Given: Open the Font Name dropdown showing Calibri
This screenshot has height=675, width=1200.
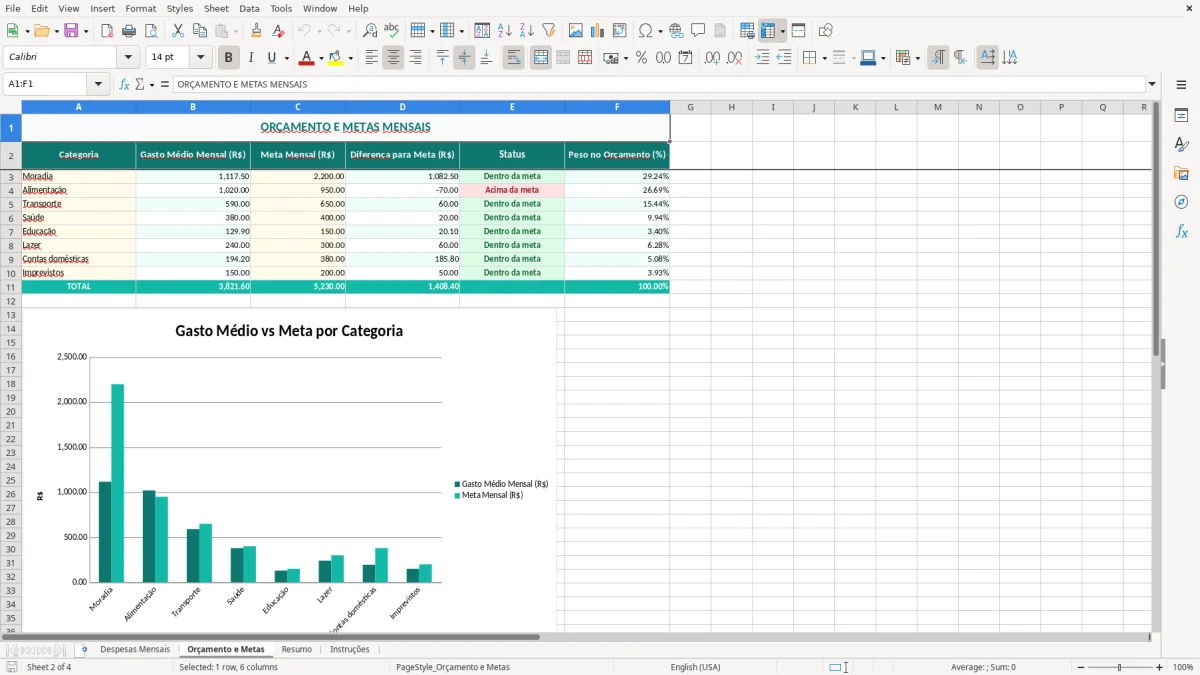Looking at the screenshot, I should point(128,58).
